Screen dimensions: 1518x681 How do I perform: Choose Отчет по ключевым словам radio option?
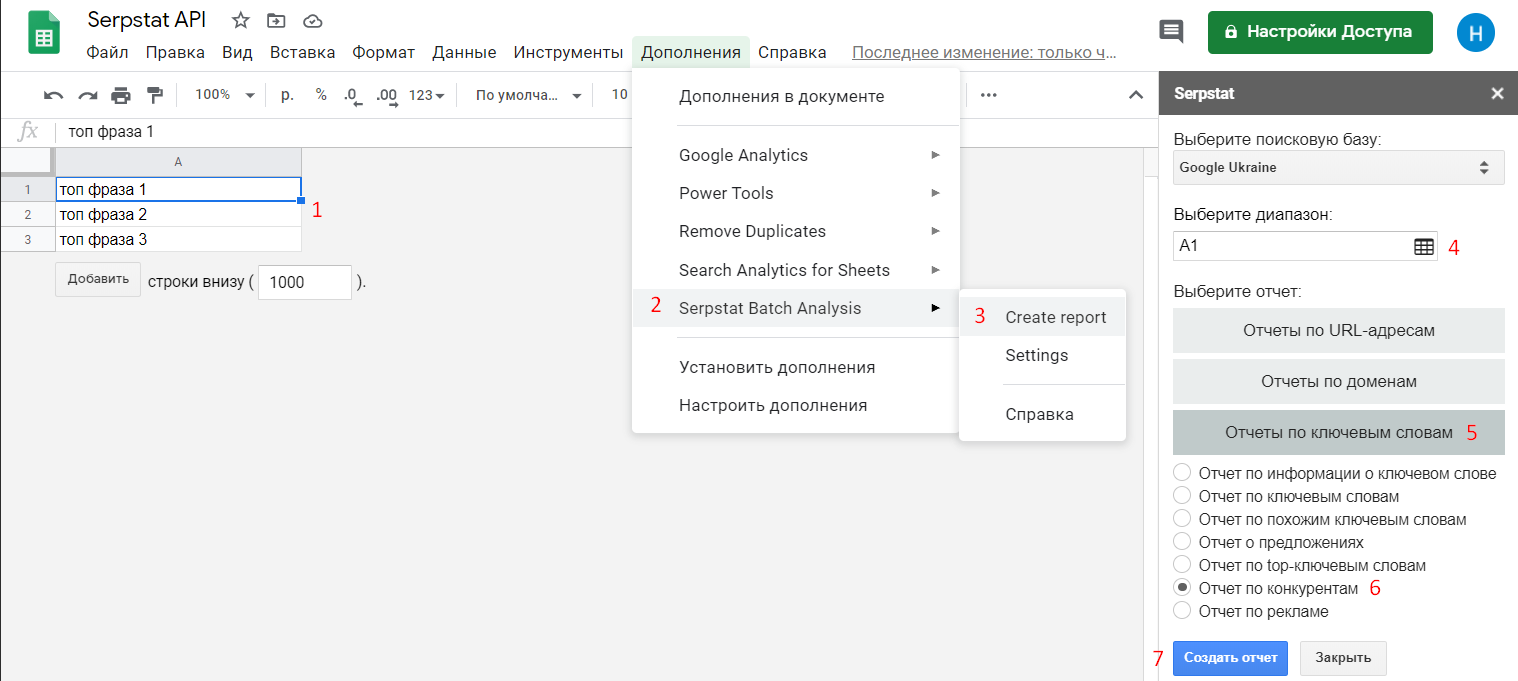pyautogui.click(x=1182, y=495)
